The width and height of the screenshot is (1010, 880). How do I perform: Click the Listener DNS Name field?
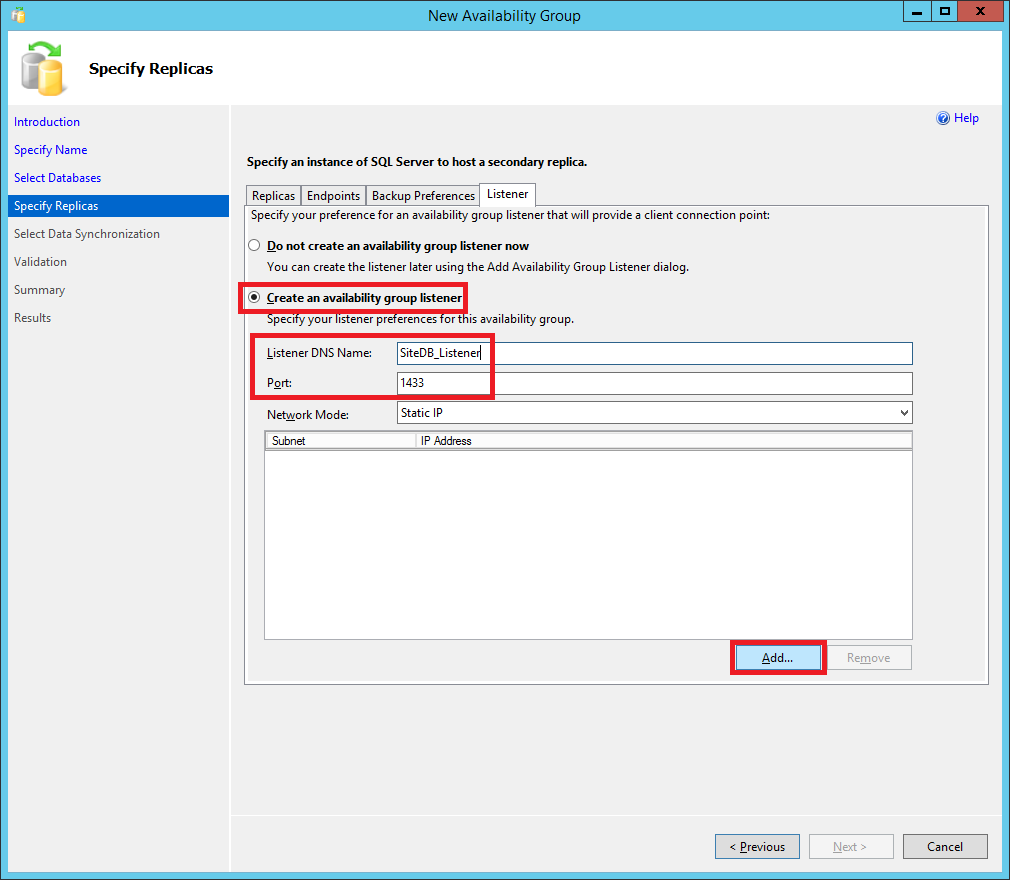tap(654, 353)
